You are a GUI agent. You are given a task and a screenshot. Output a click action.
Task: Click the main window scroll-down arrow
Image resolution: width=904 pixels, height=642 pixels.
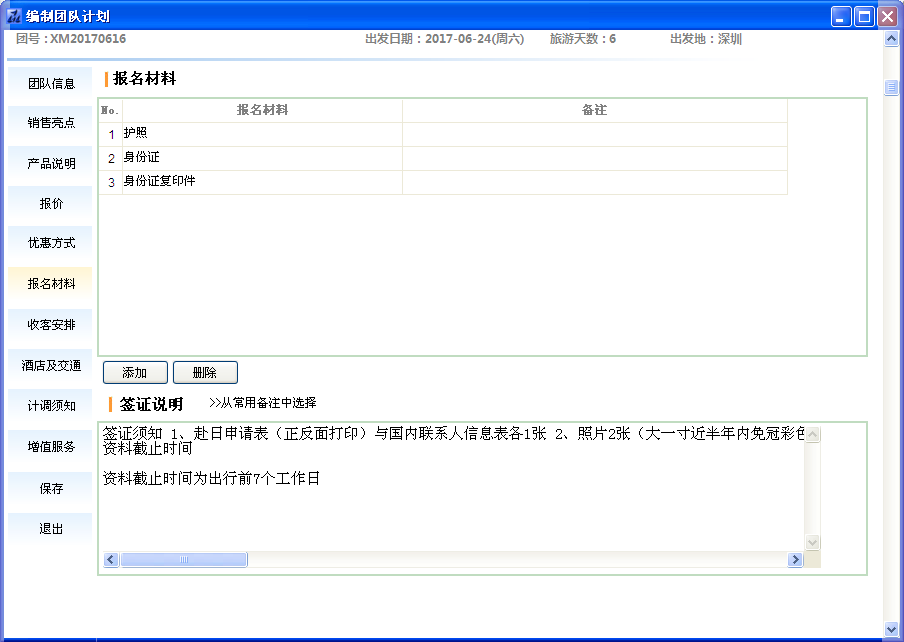(x=891, y=629)
